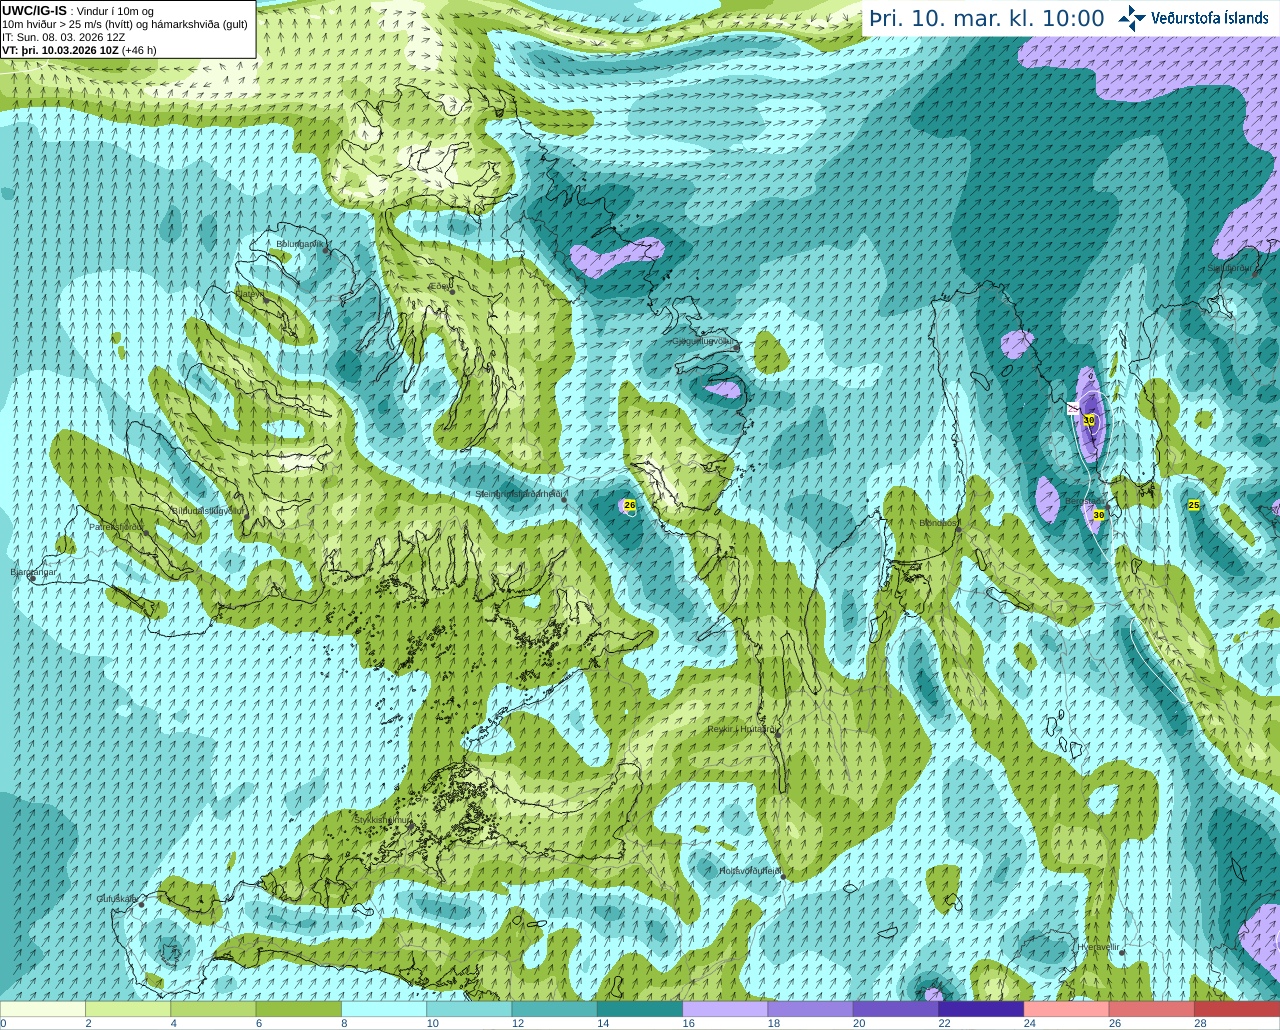Click the Gufuskálar station dot

click(x=141, y=905)
